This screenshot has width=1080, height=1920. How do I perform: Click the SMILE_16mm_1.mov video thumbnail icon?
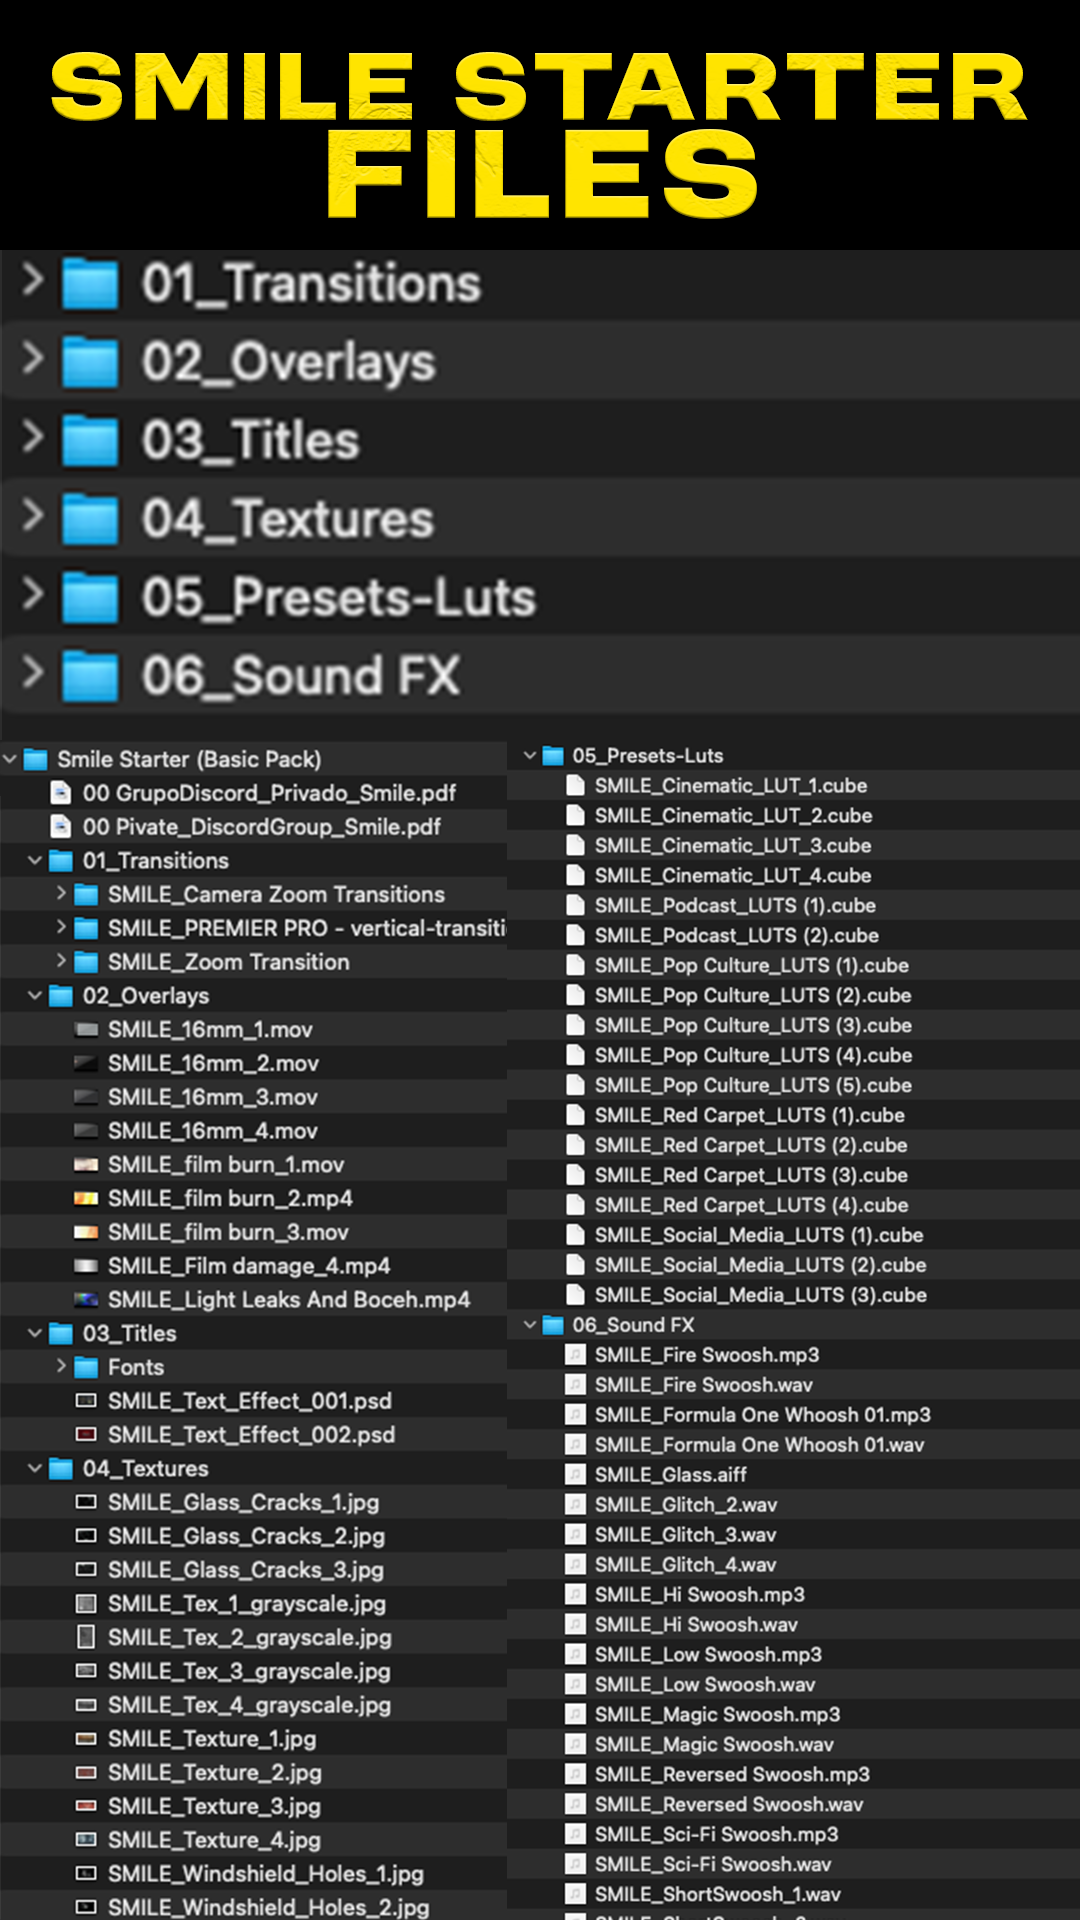click(87, 1029)
